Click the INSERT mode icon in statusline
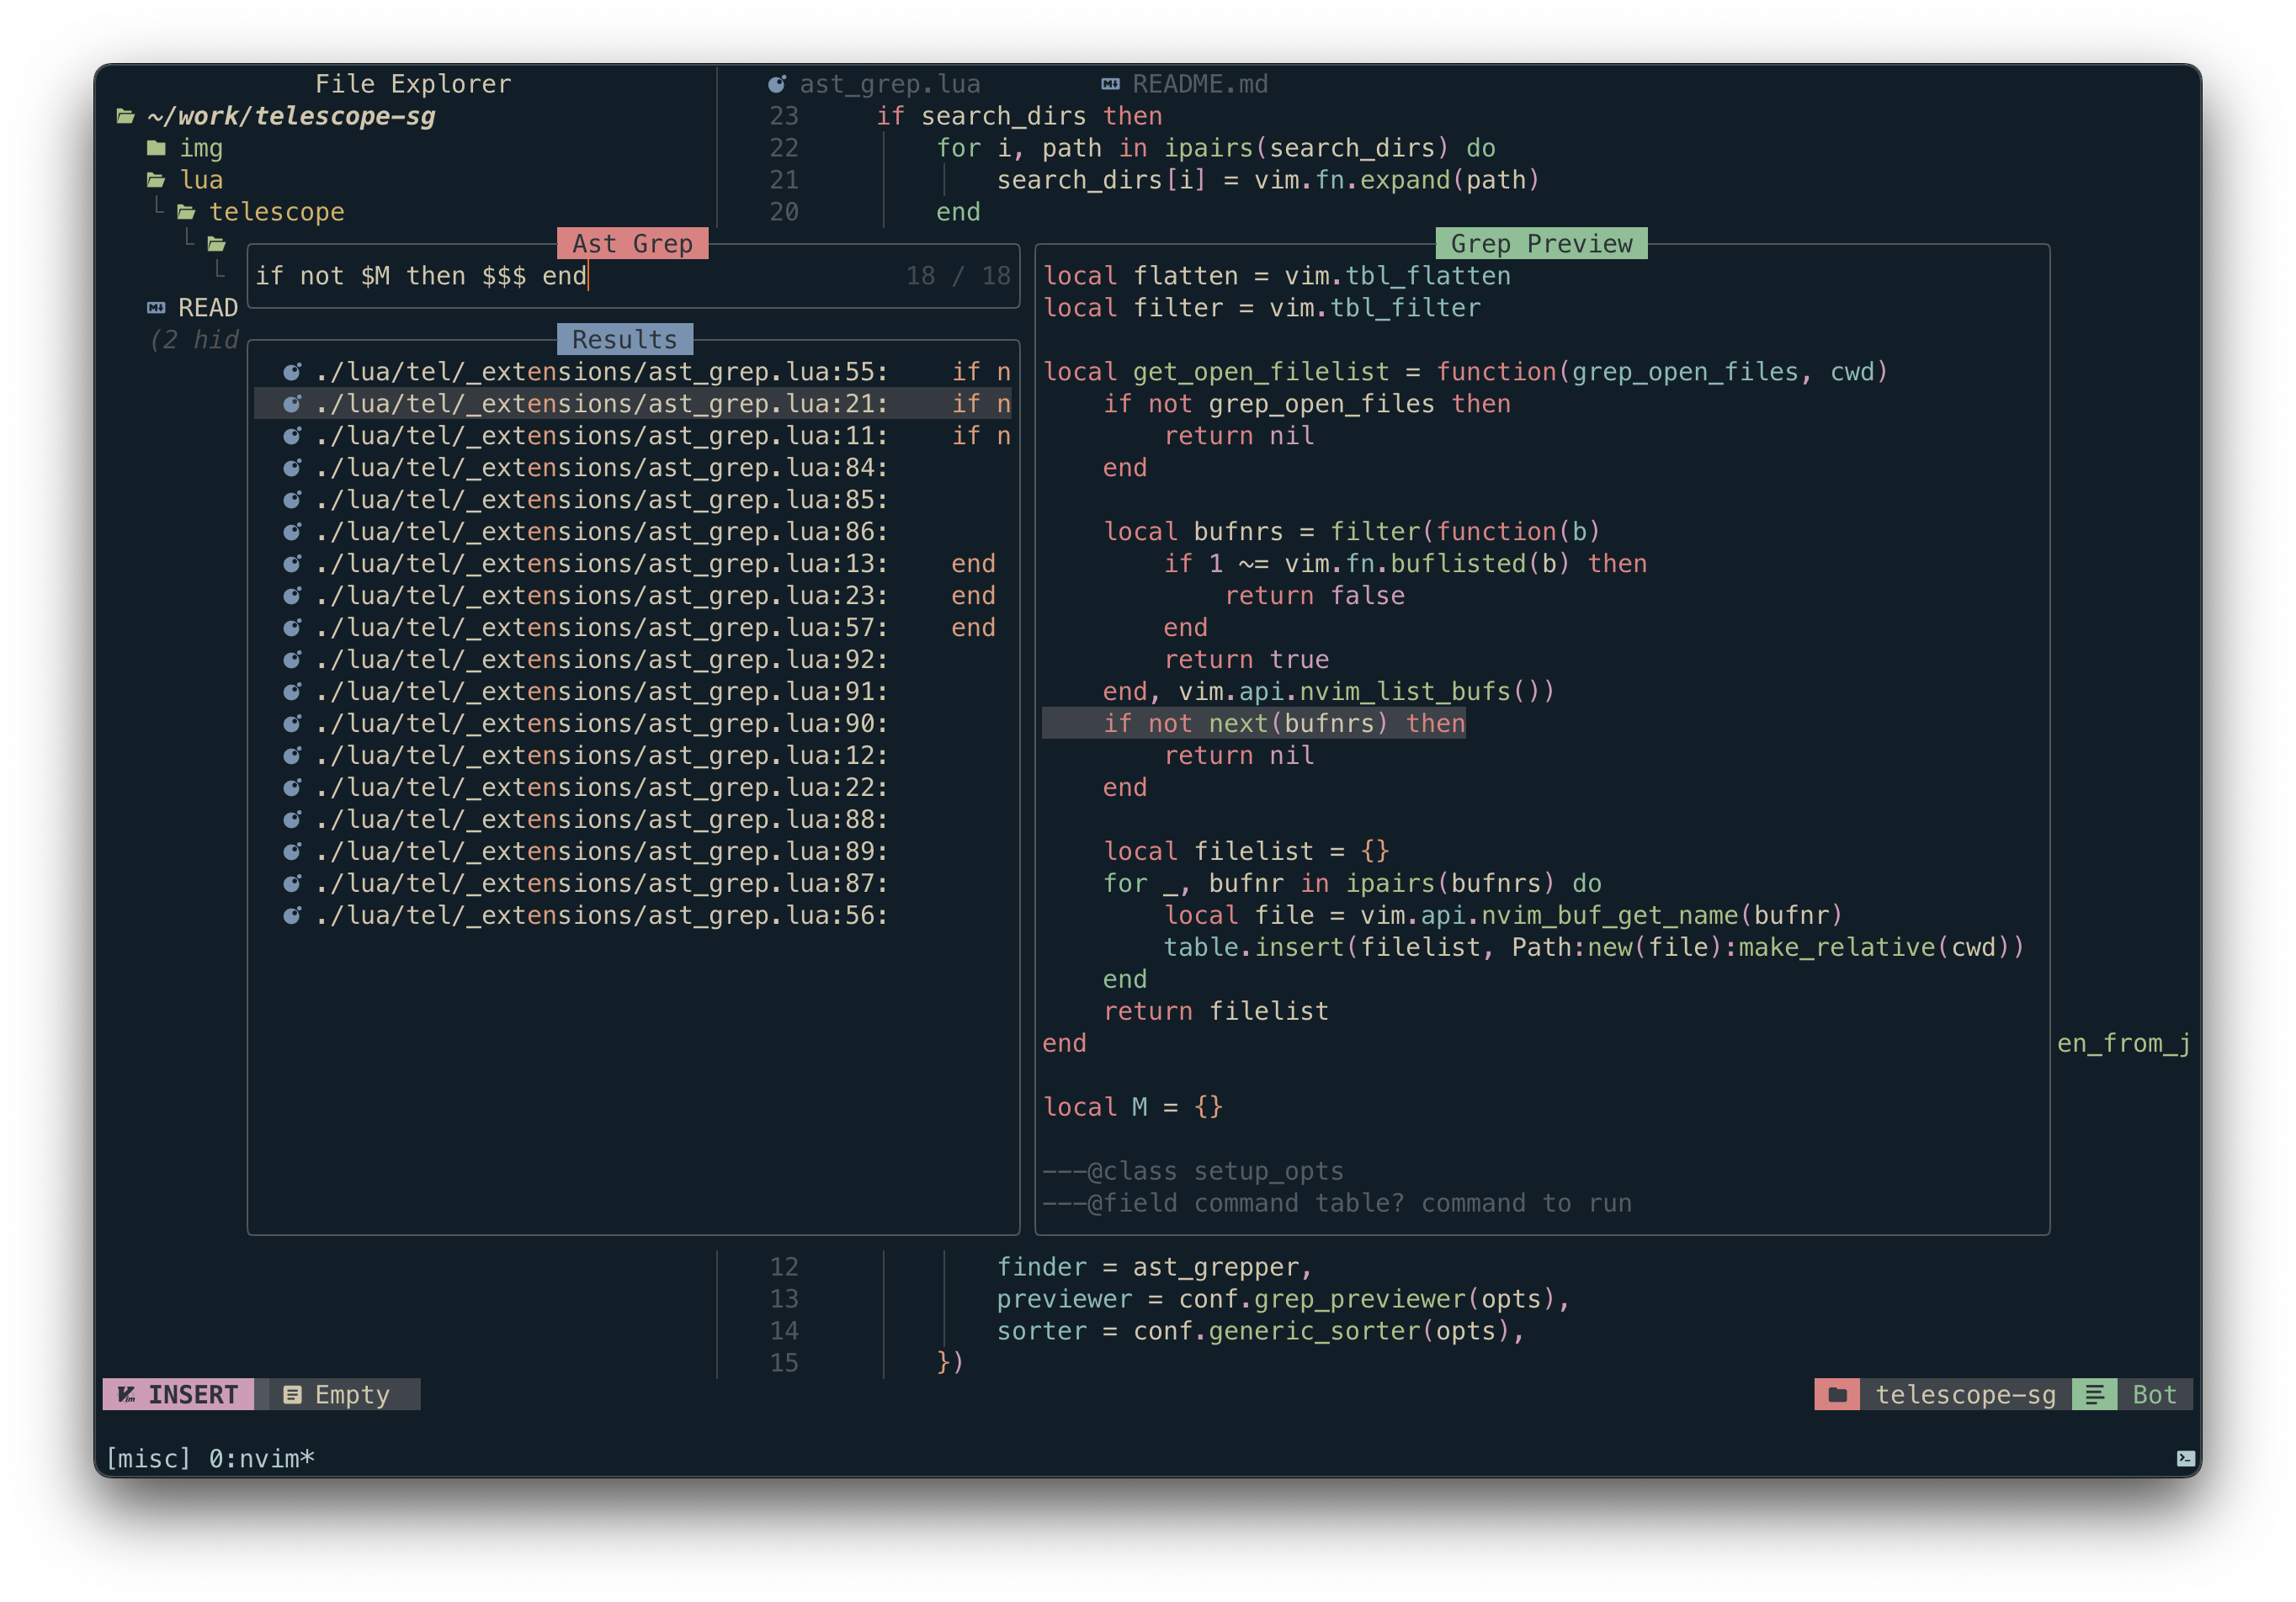This screenshot has width=2296, height=1602. 127,1394
